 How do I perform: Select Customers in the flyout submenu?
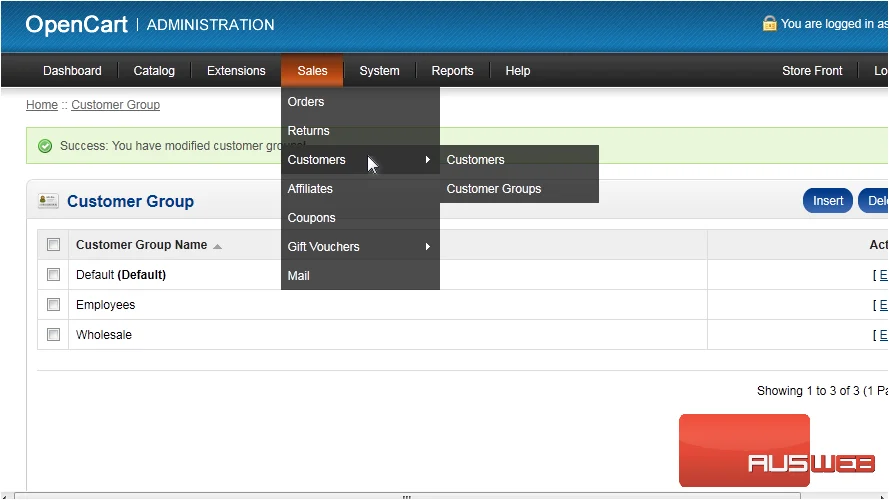click(x=519, y=160)
